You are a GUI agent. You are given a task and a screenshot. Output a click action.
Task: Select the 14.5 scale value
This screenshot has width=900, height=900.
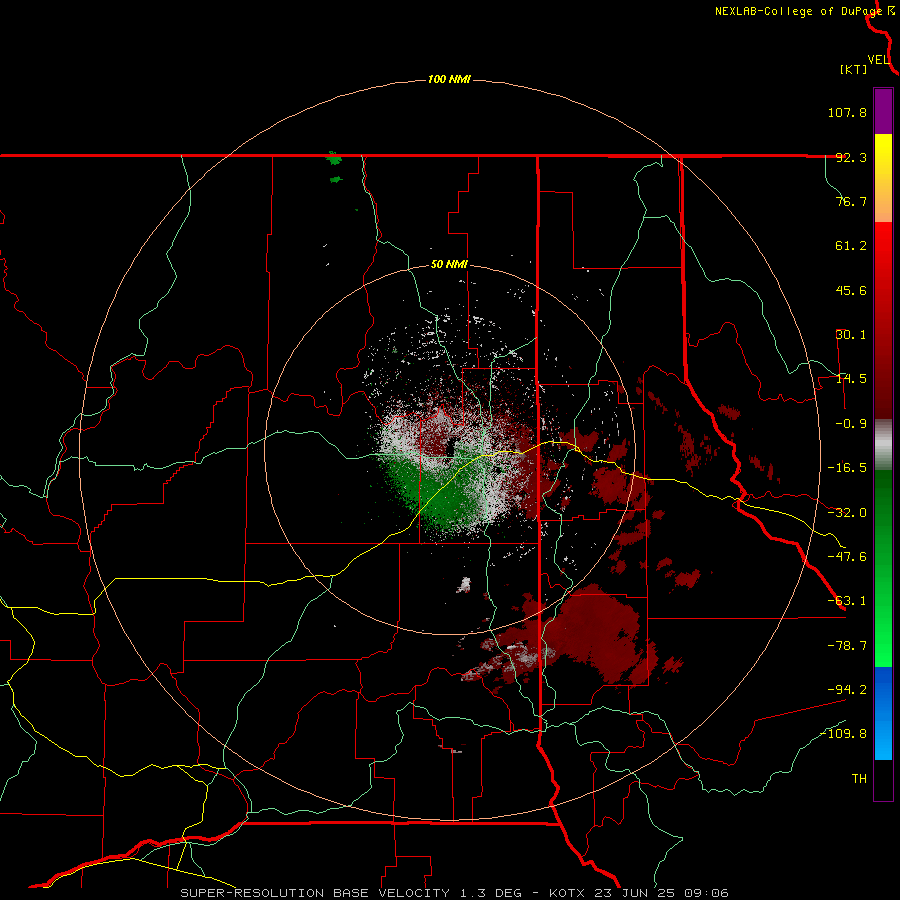(851, 379)
